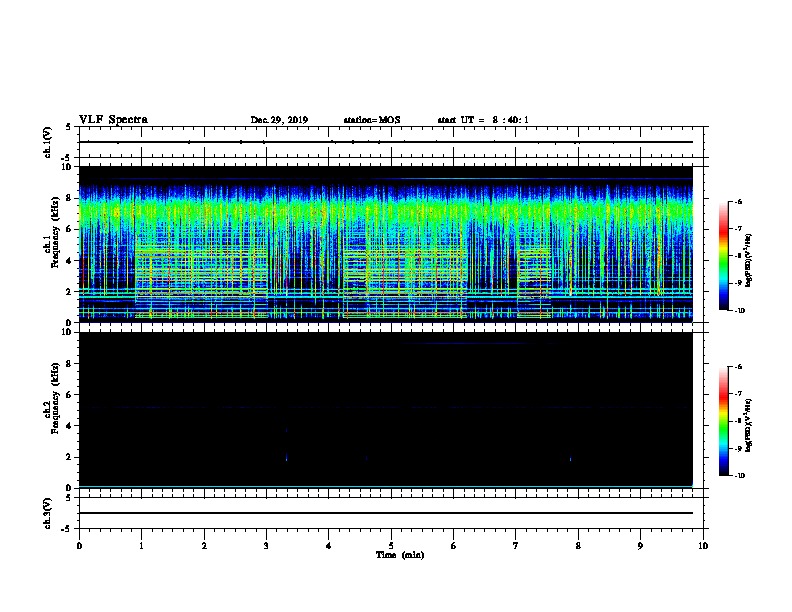Click the log(PSD) label beside ch.2 colorbar

point(748,425)
